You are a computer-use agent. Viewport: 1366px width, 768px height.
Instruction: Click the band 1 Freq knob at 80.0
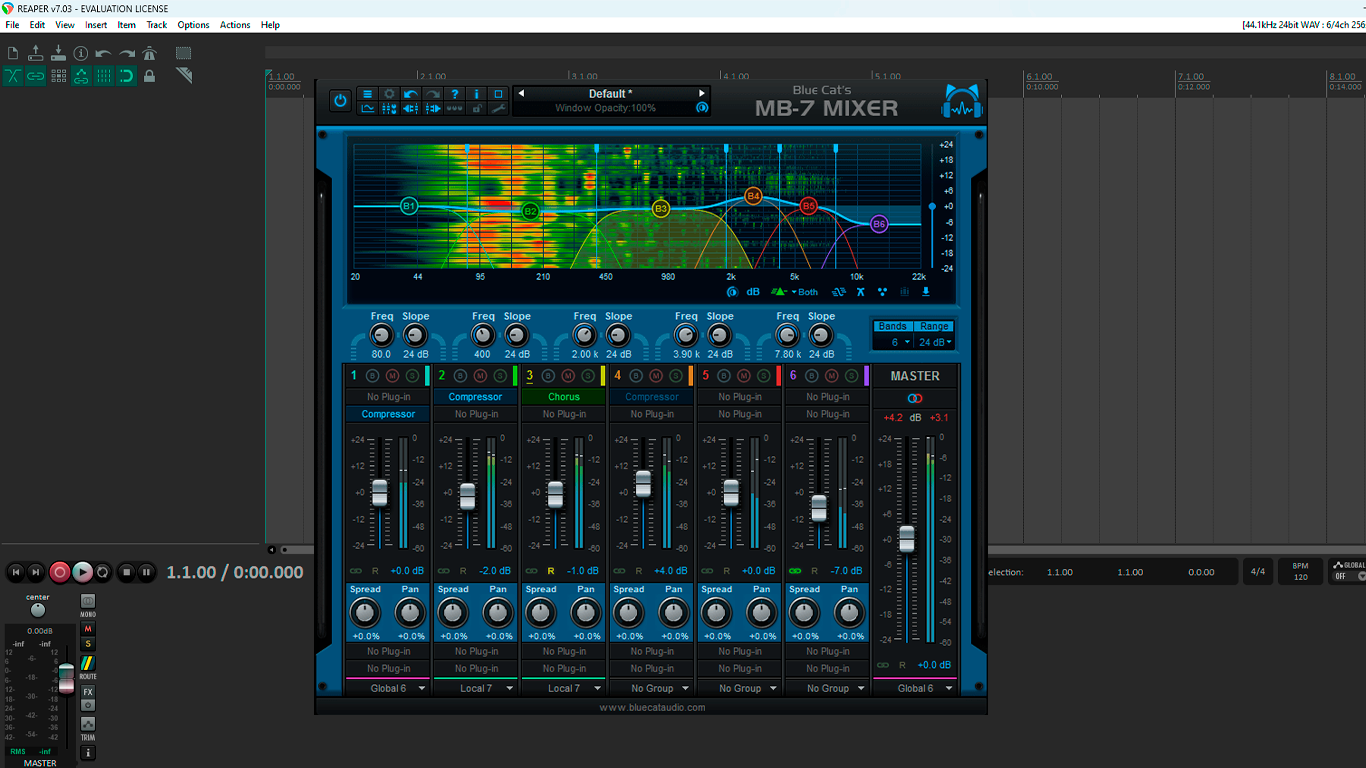(x=381, y=336)
